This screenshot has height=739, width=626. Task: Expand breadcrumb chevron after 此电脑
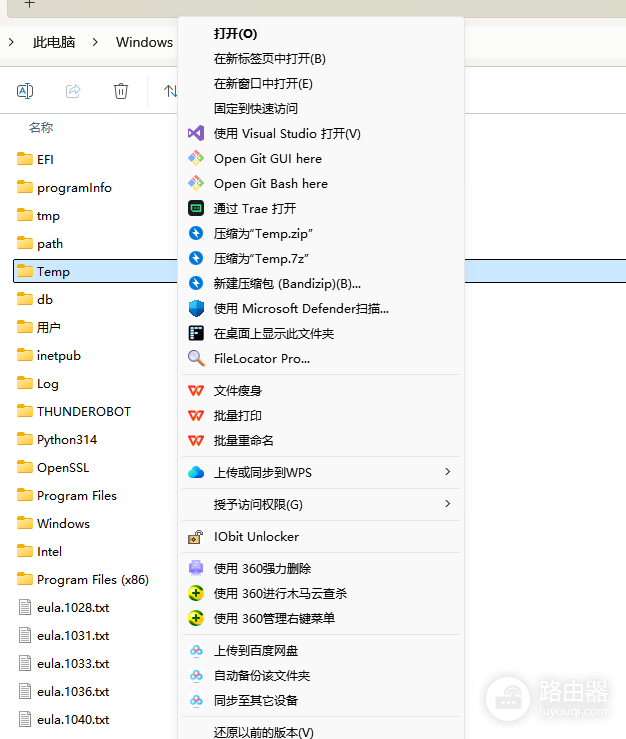click(x=95, y=42)
